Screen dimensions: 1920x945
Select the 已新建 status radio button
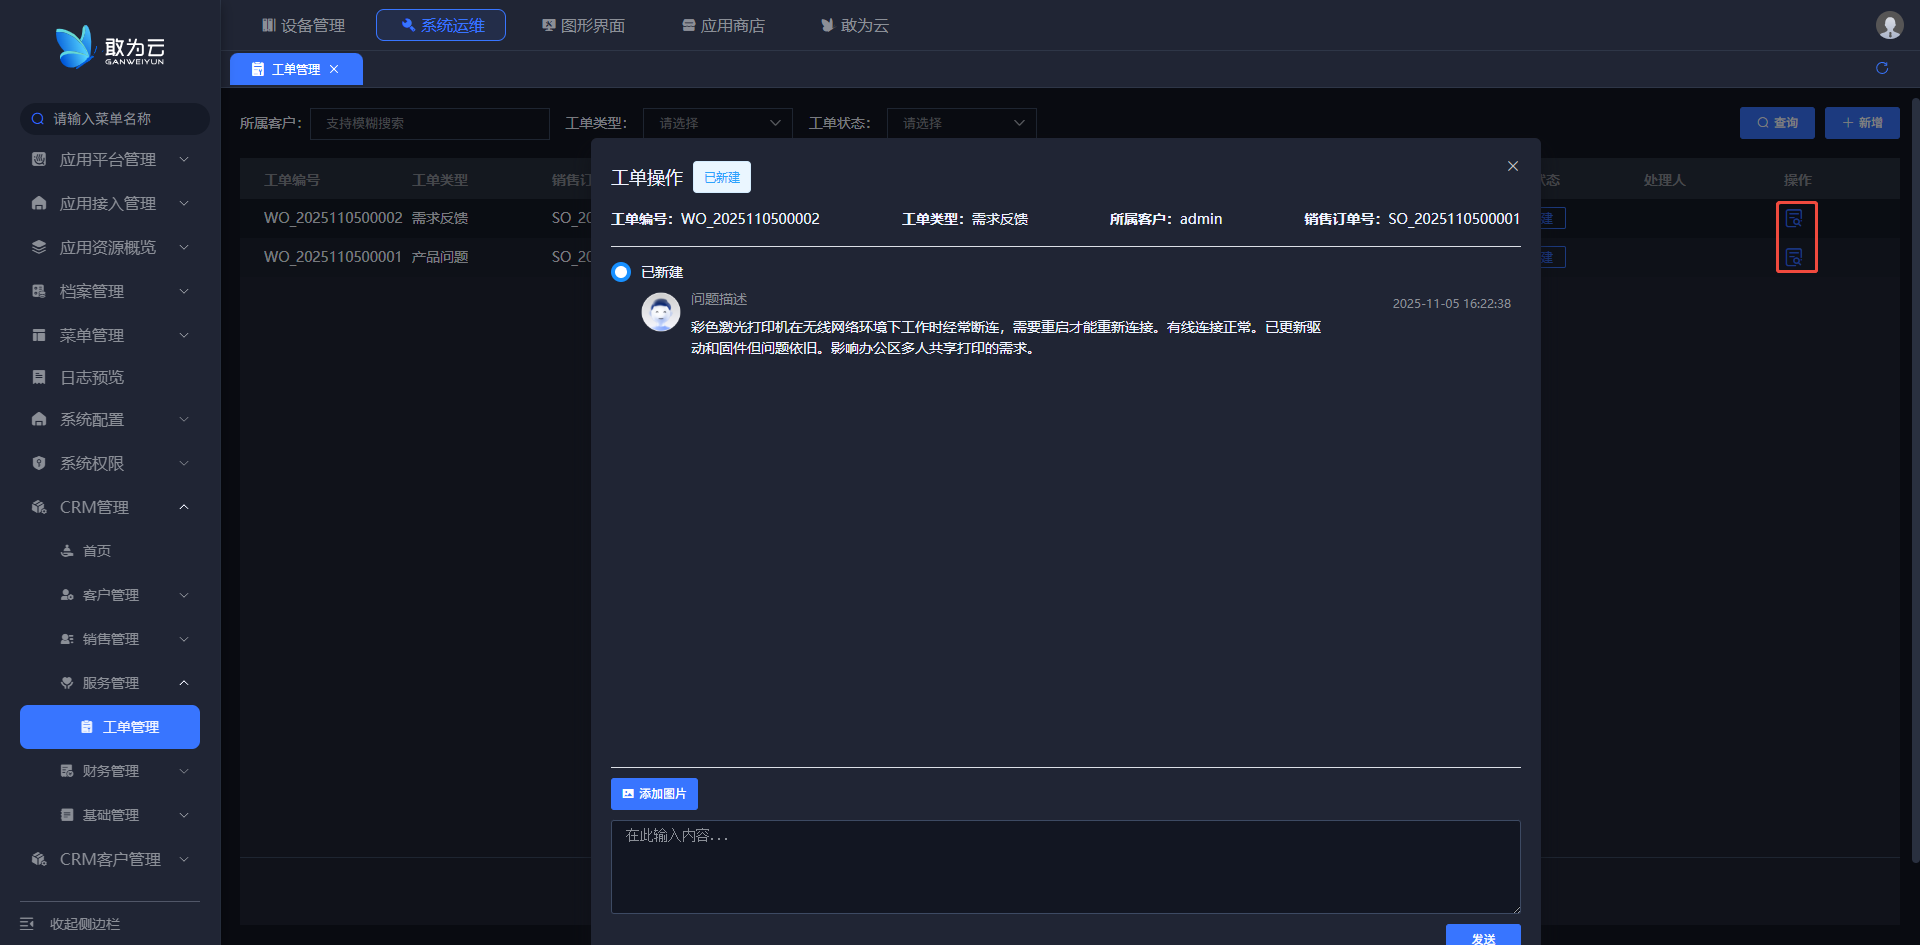click(x=621, y=272)
